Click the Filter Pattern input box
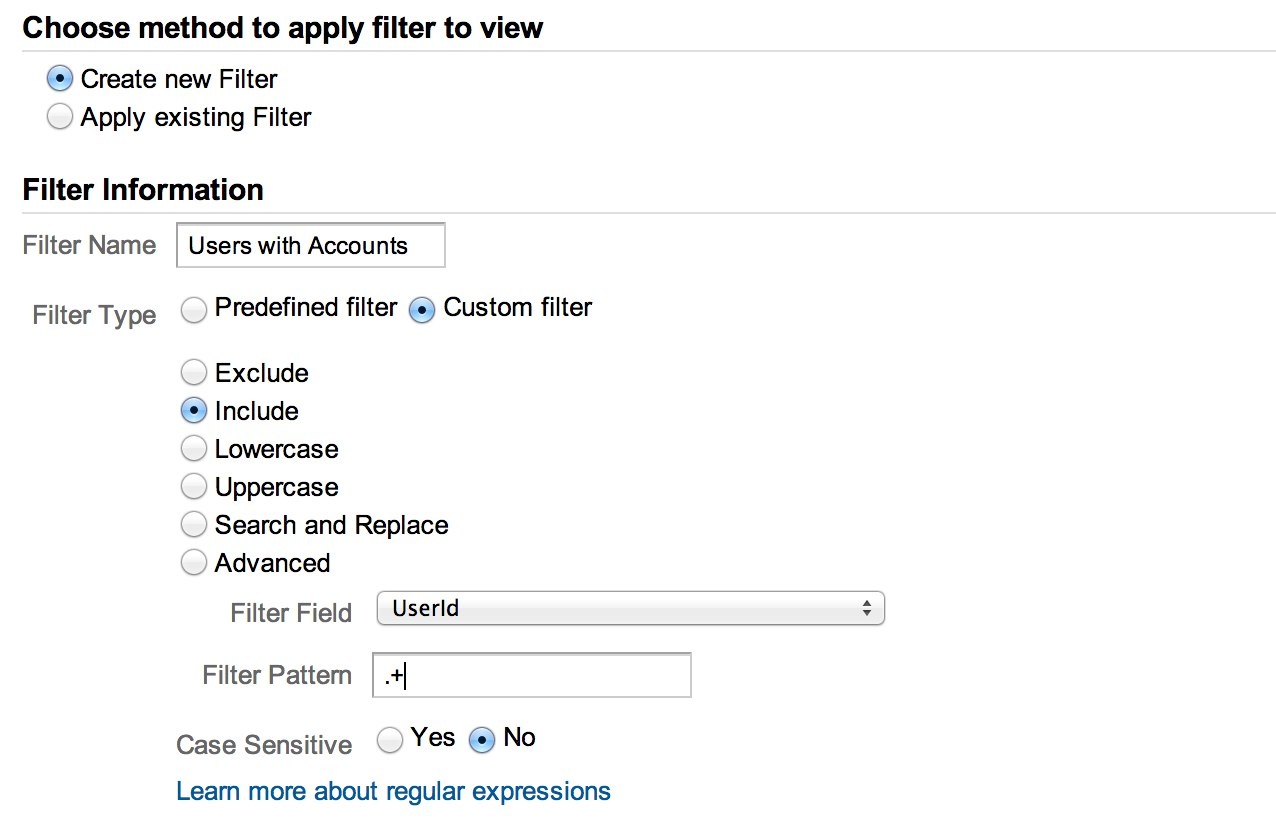Screen dimensions: 1276x838 531,676
